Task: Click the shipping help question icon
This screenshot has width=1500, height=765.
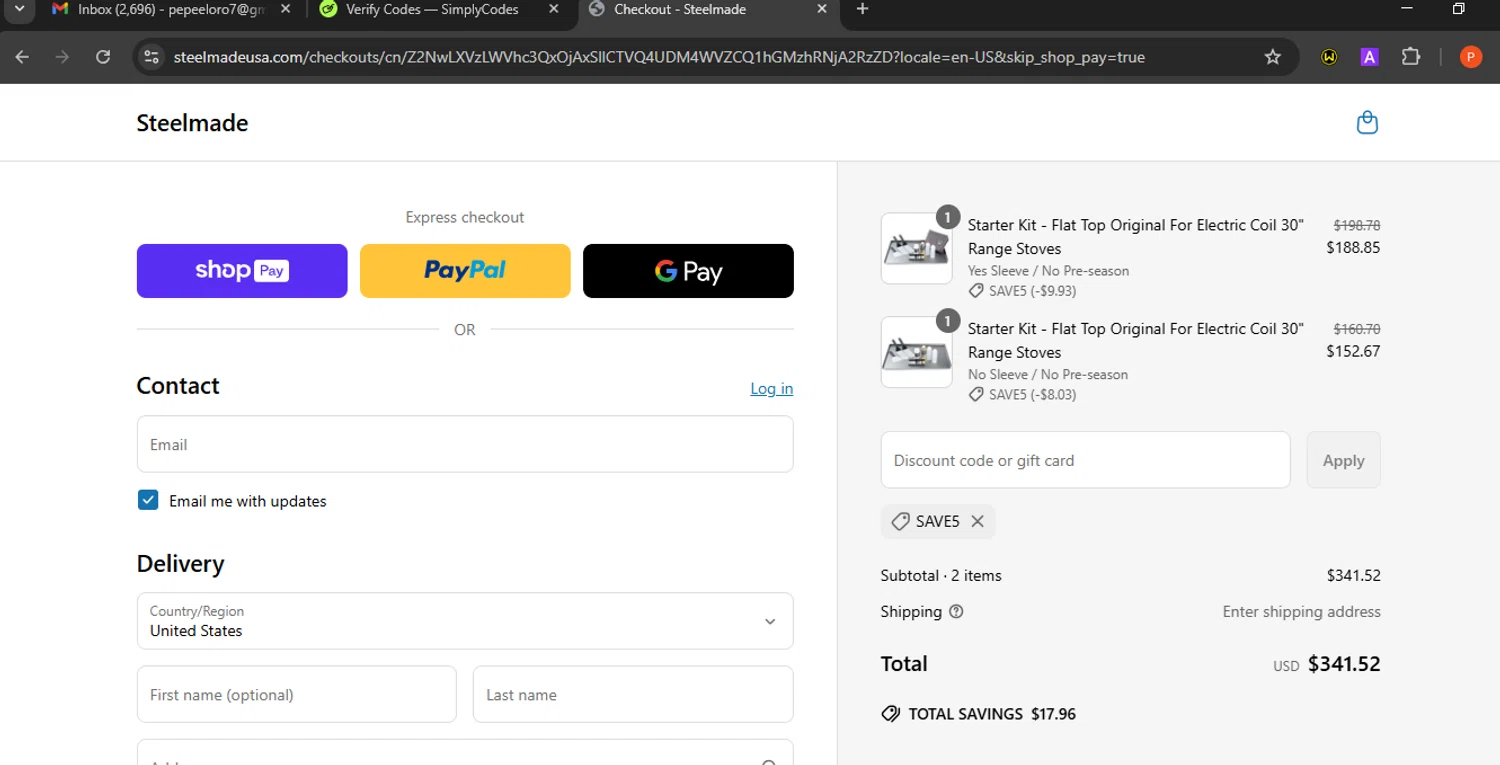Action: [x=956, y=611]
